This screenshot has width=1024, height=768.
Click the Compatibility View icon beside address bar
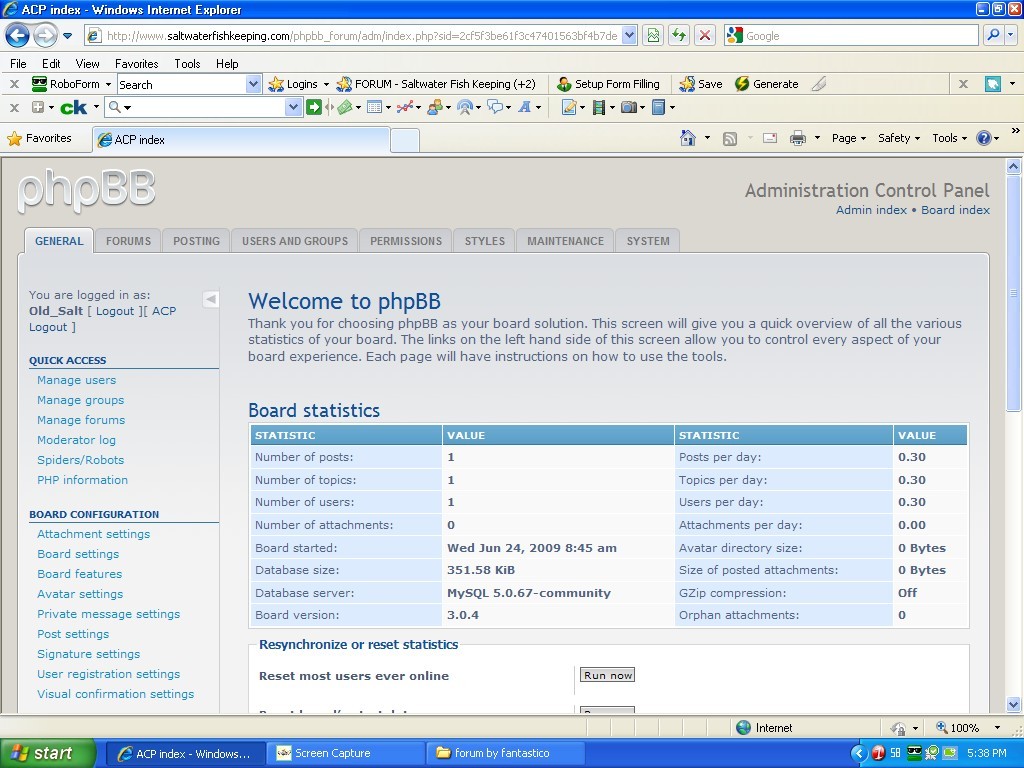coord(652,35)
